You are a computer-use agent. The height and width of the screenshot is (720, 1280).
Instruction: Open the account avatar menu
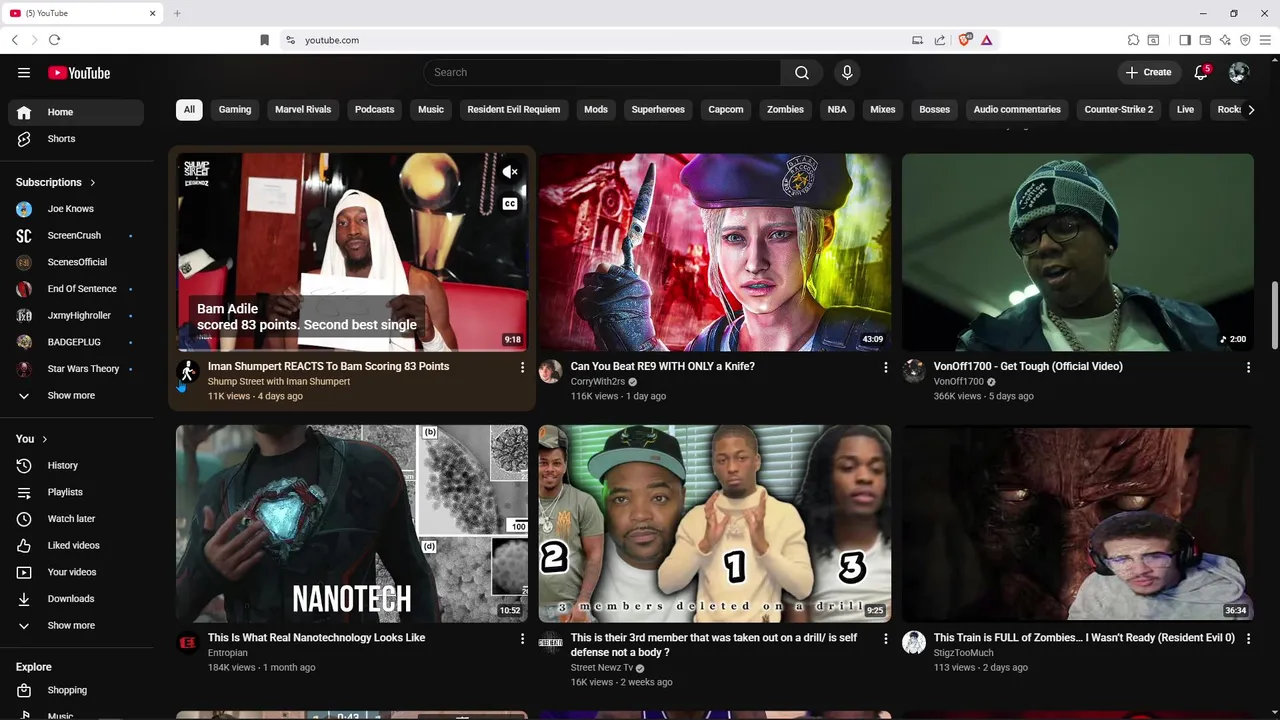point(1239,73)
